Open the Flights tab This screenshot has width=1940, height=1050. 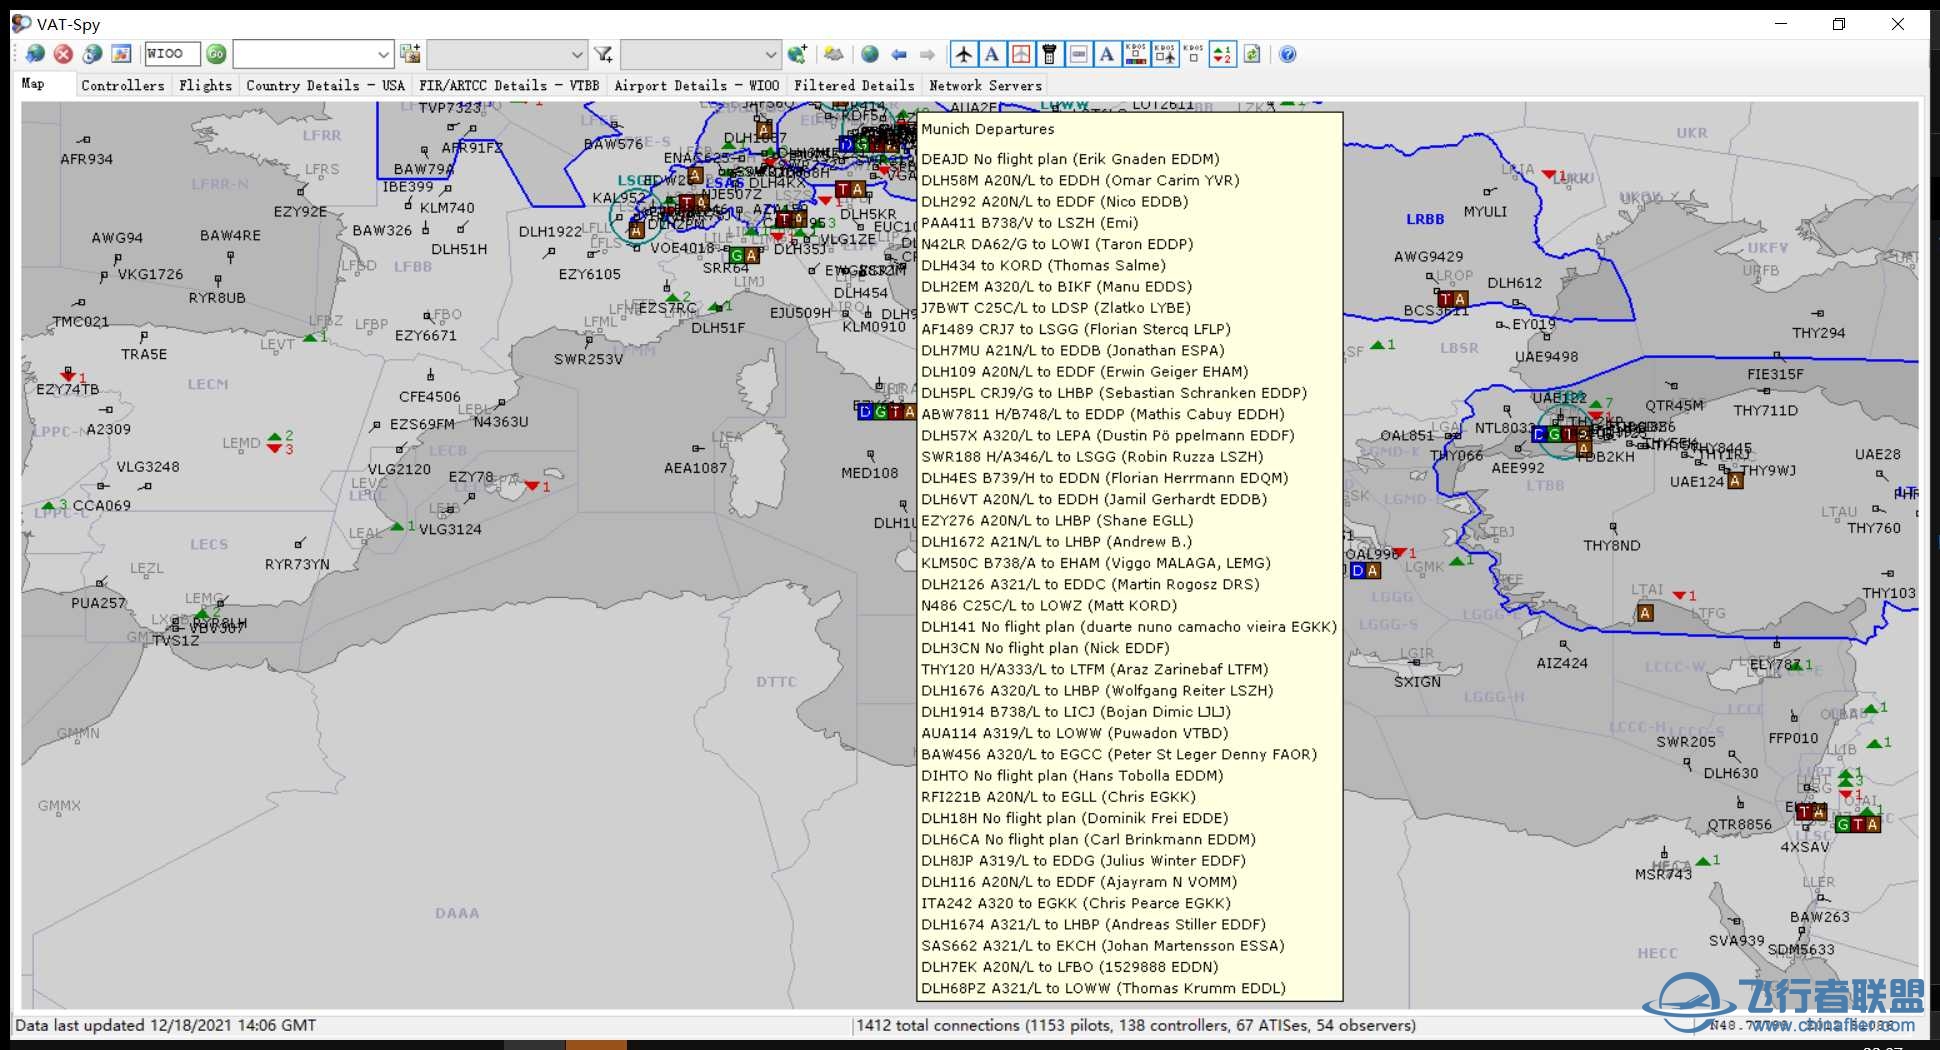(206, 86)
